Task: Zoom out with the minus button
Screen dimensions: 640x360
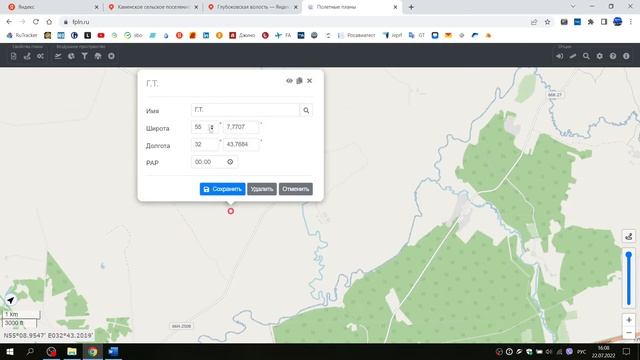Action: pos(629,333)
